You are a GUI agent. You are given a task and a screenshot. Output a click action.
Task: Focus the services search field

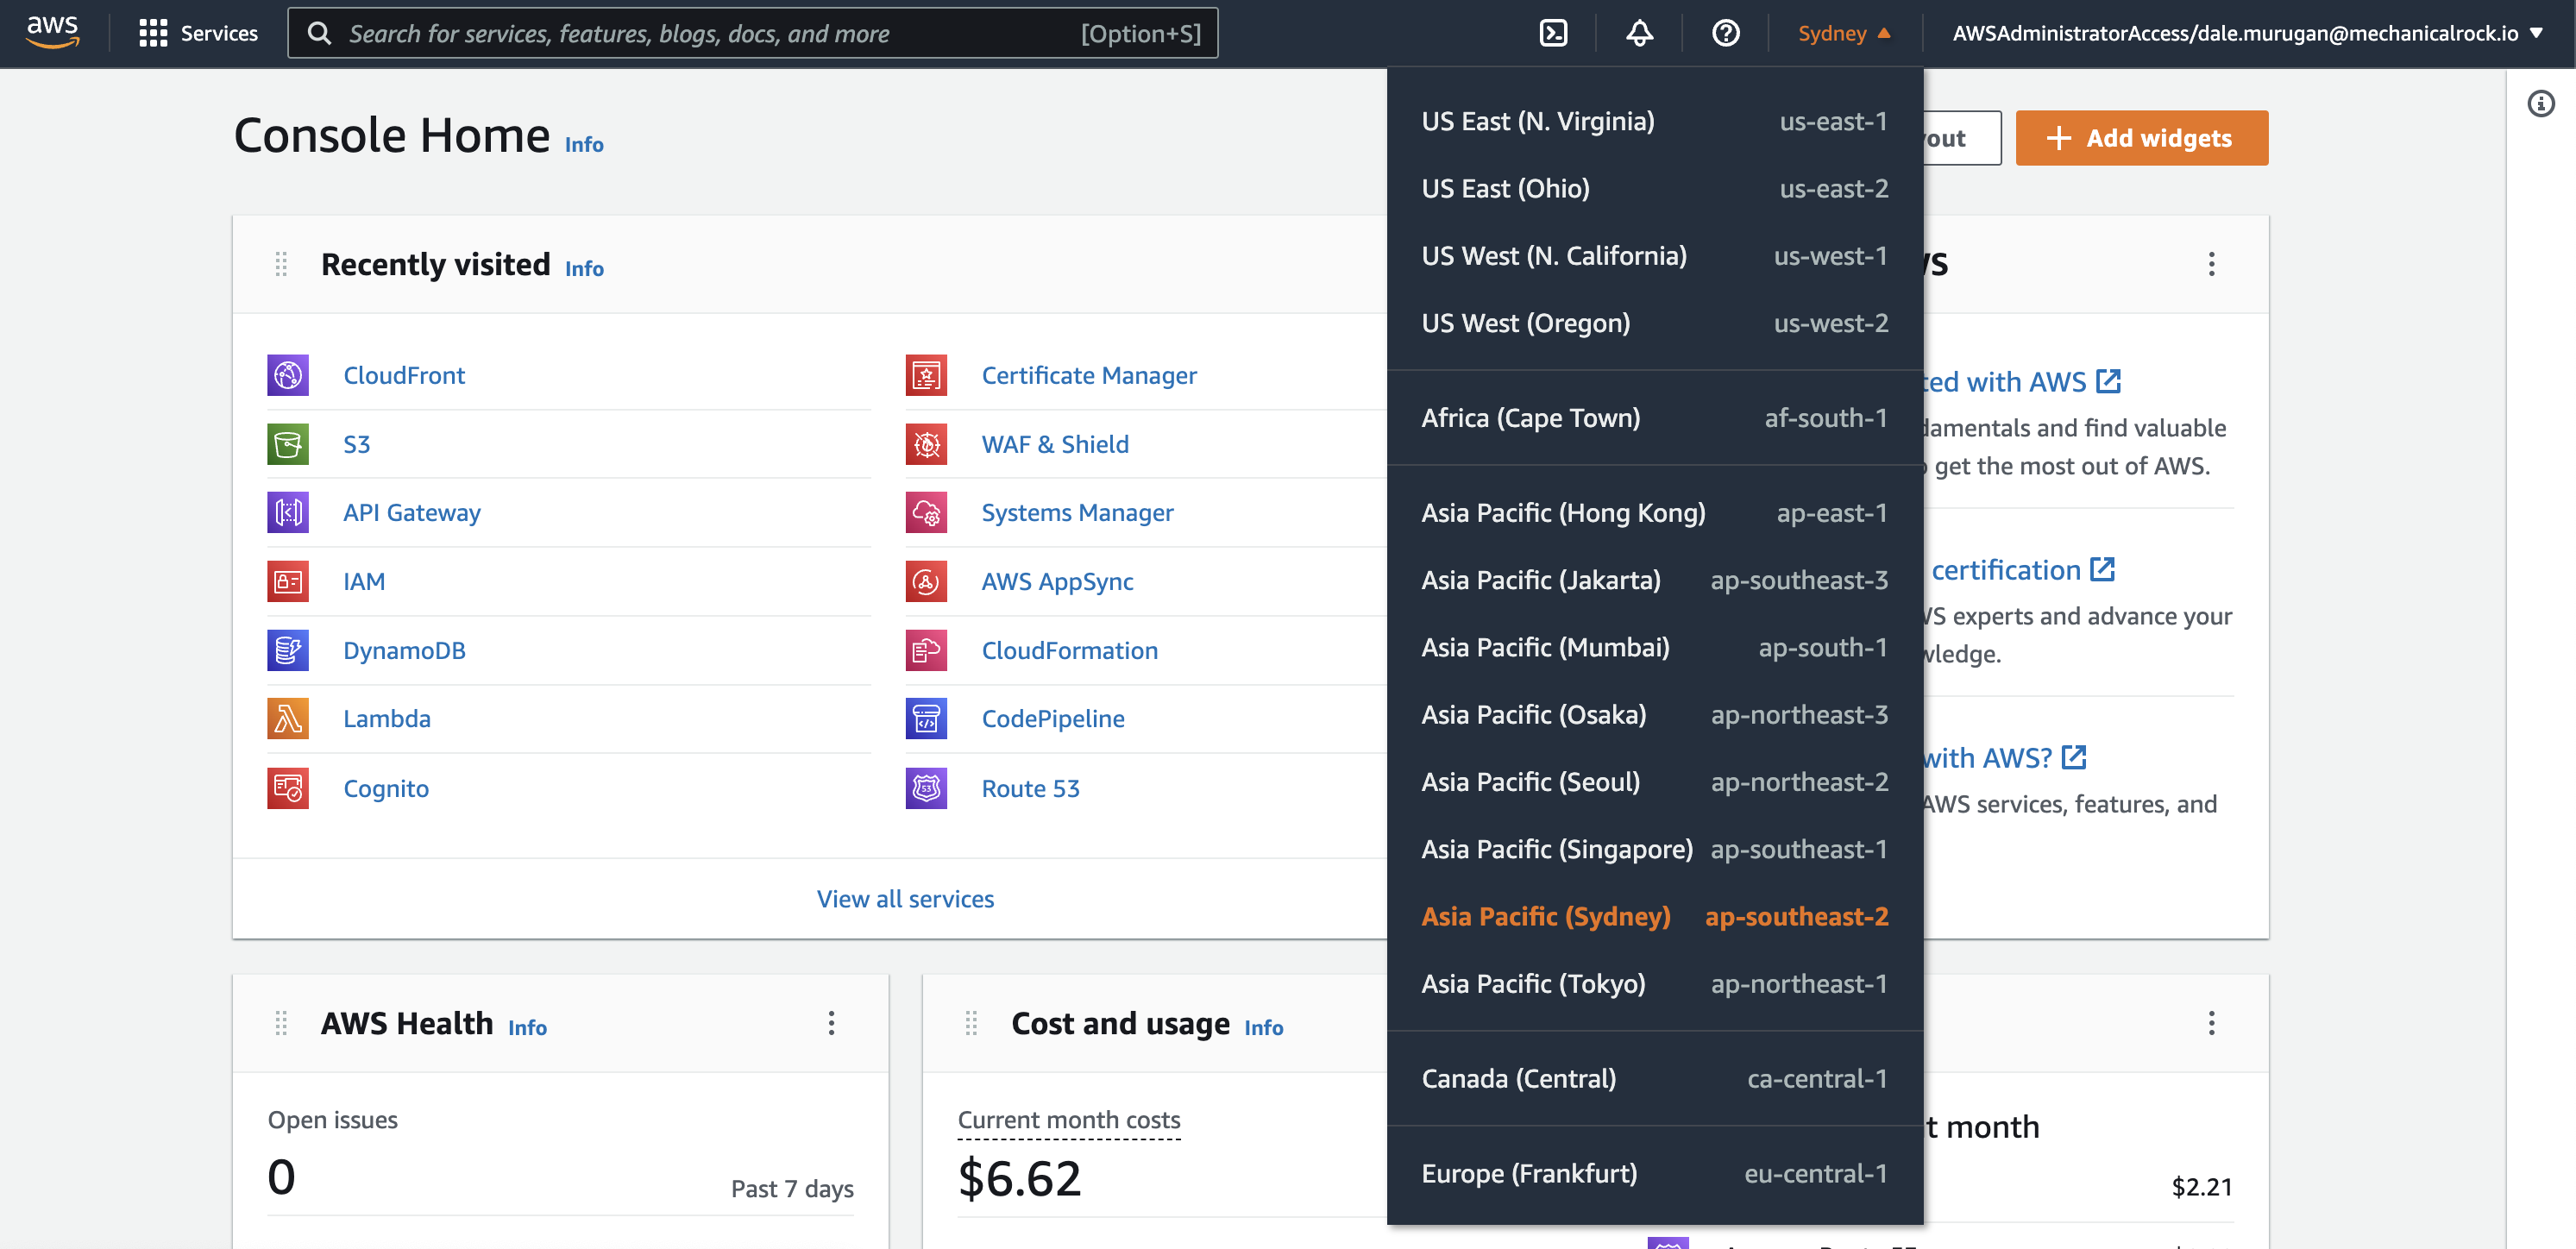pyautogui.click(x=752, y=33)
